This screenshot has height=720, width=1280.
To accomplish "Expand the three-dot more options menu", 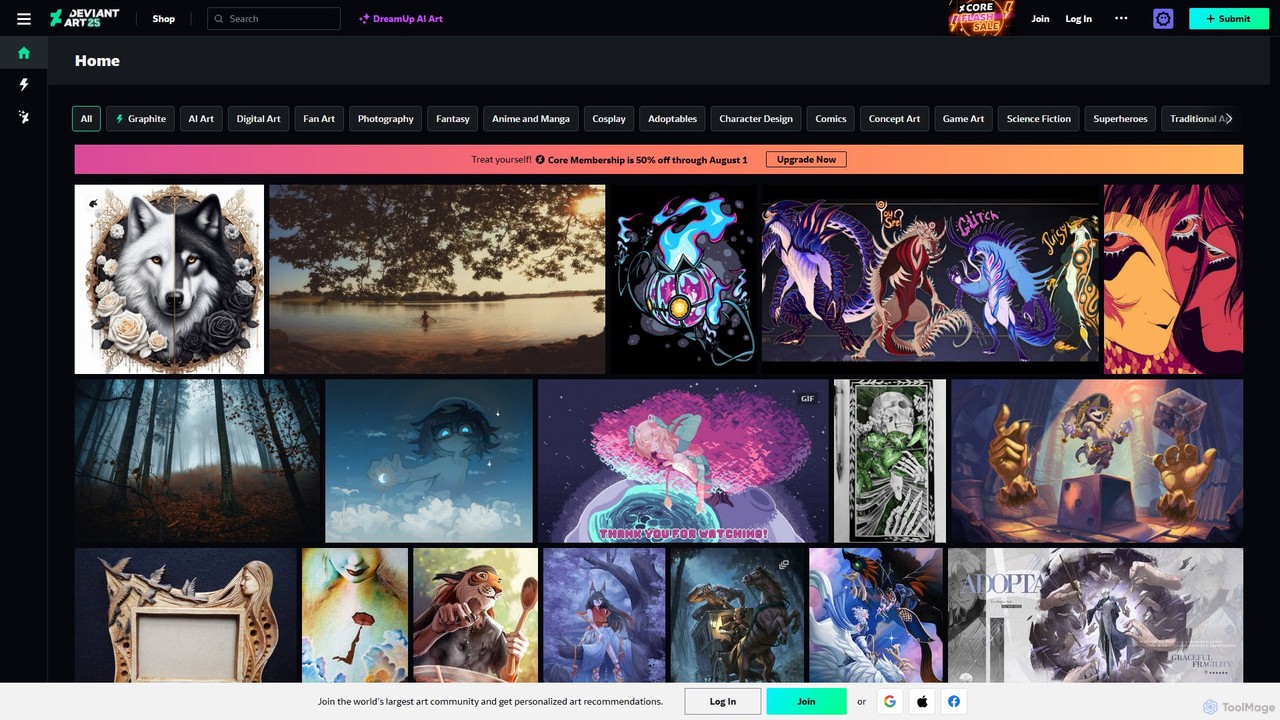I will point(1121,18).
